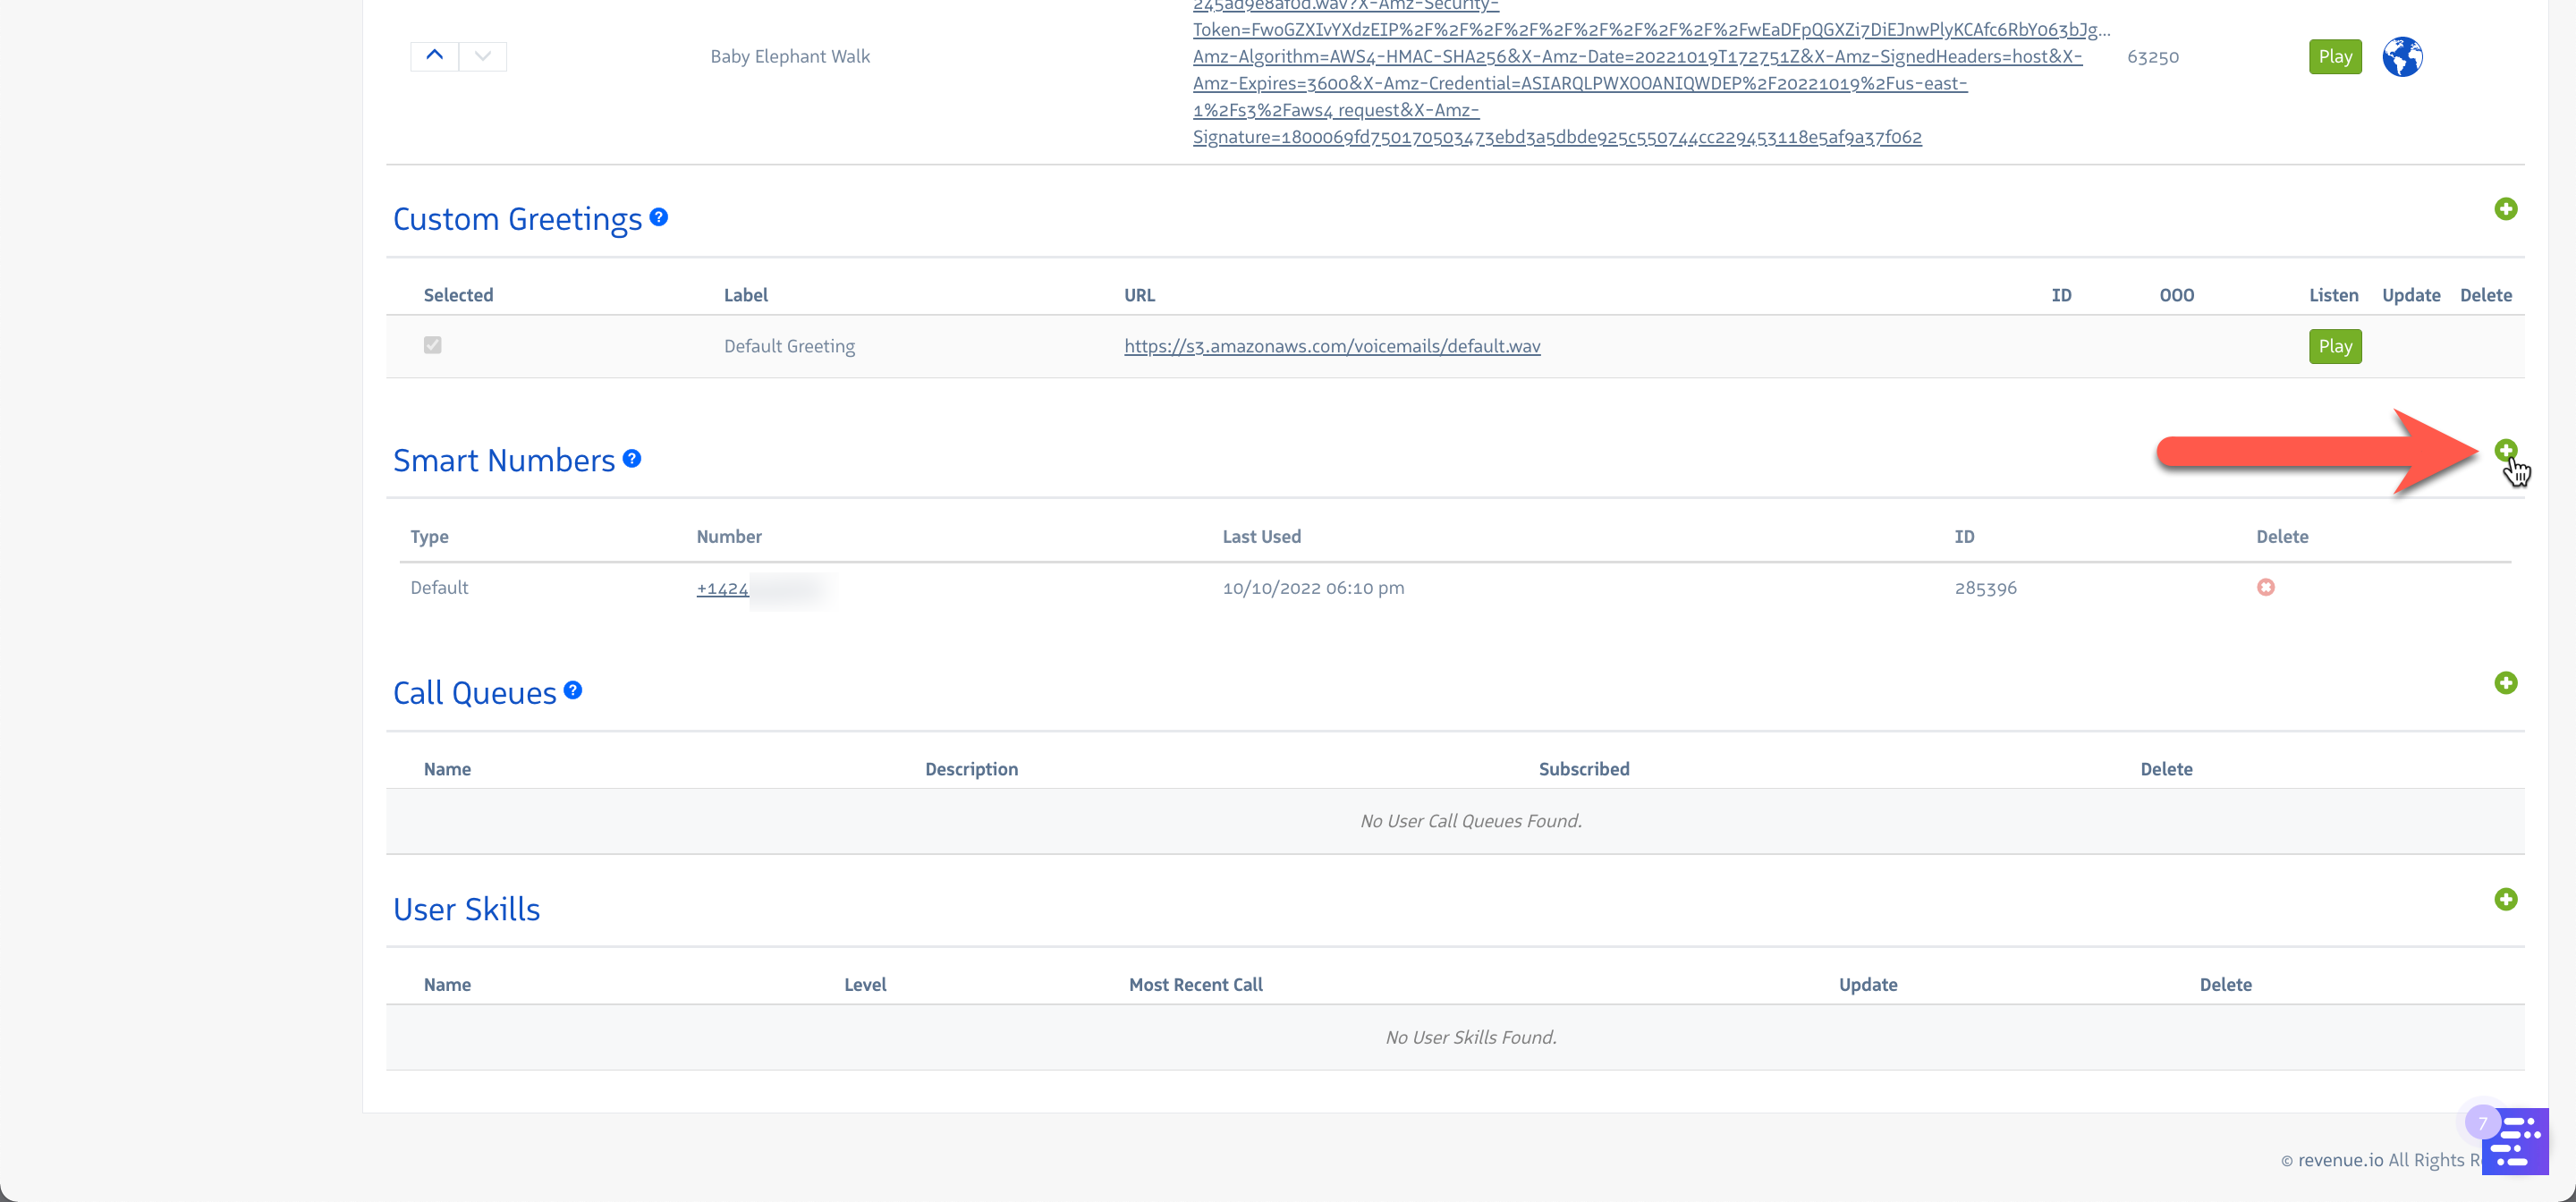Add a new User Skill
This screenshot has height=1202, width=2576.
click(2505, 899)
